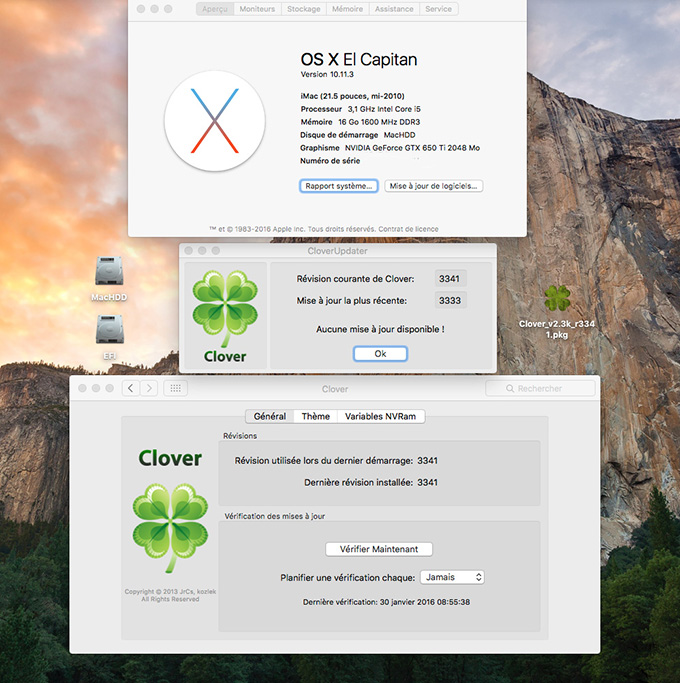Open the MacHDD drive icon on desktop
680x683 pixels.
[109, 271]
